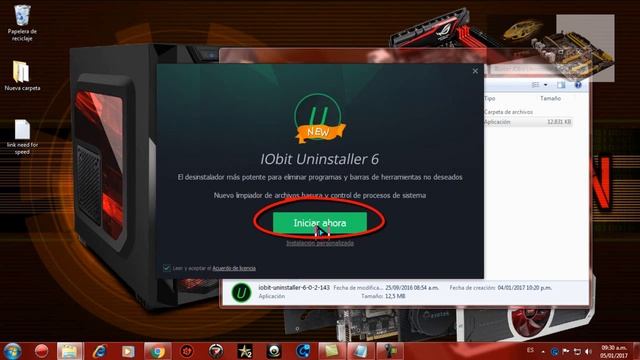640x360 pixels.
Task: Close the IObit Uninstaller installer dialog
Action: 475,71
